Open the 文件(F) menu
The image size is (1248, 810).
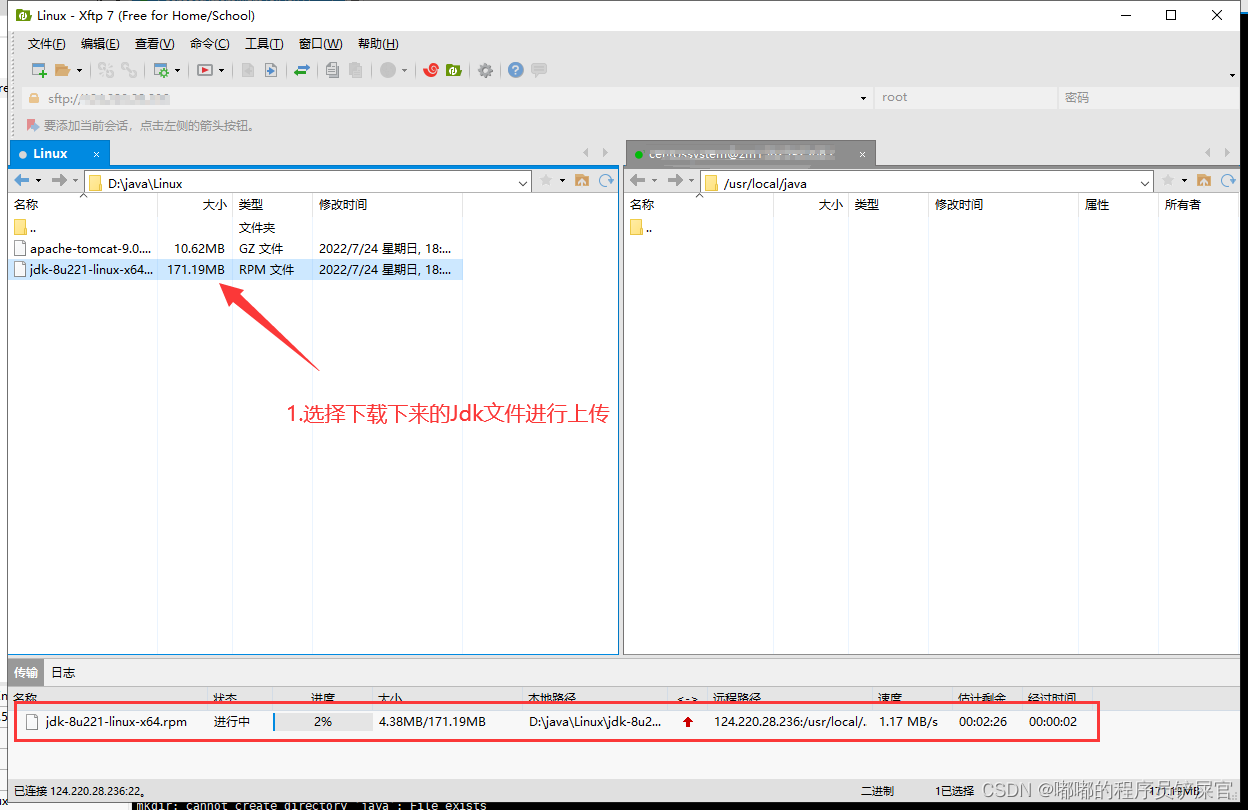coord(47,44)
